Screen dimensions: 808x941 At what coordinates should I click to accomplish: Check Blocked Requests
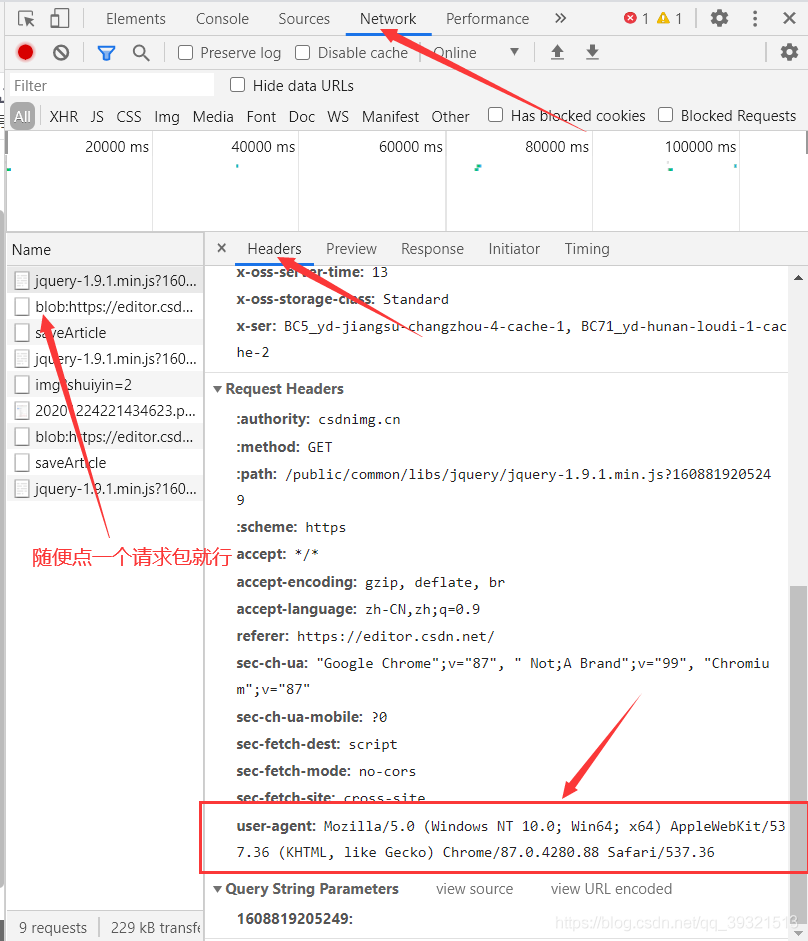pos(665,115)
